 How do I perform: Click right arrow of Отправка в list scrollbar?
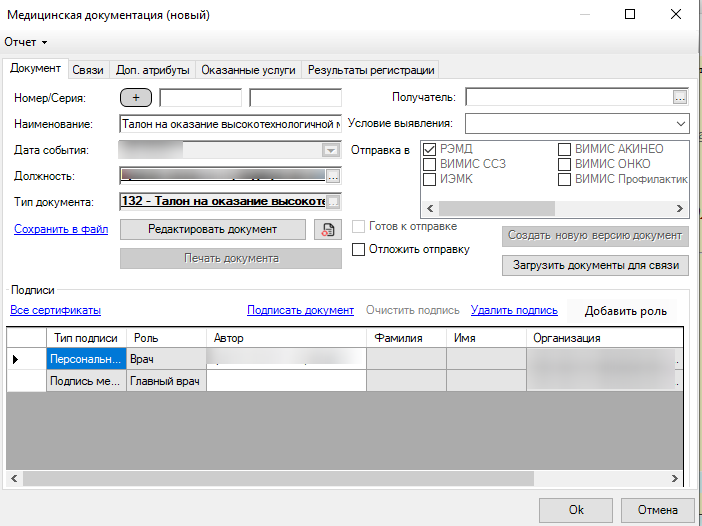680,208
